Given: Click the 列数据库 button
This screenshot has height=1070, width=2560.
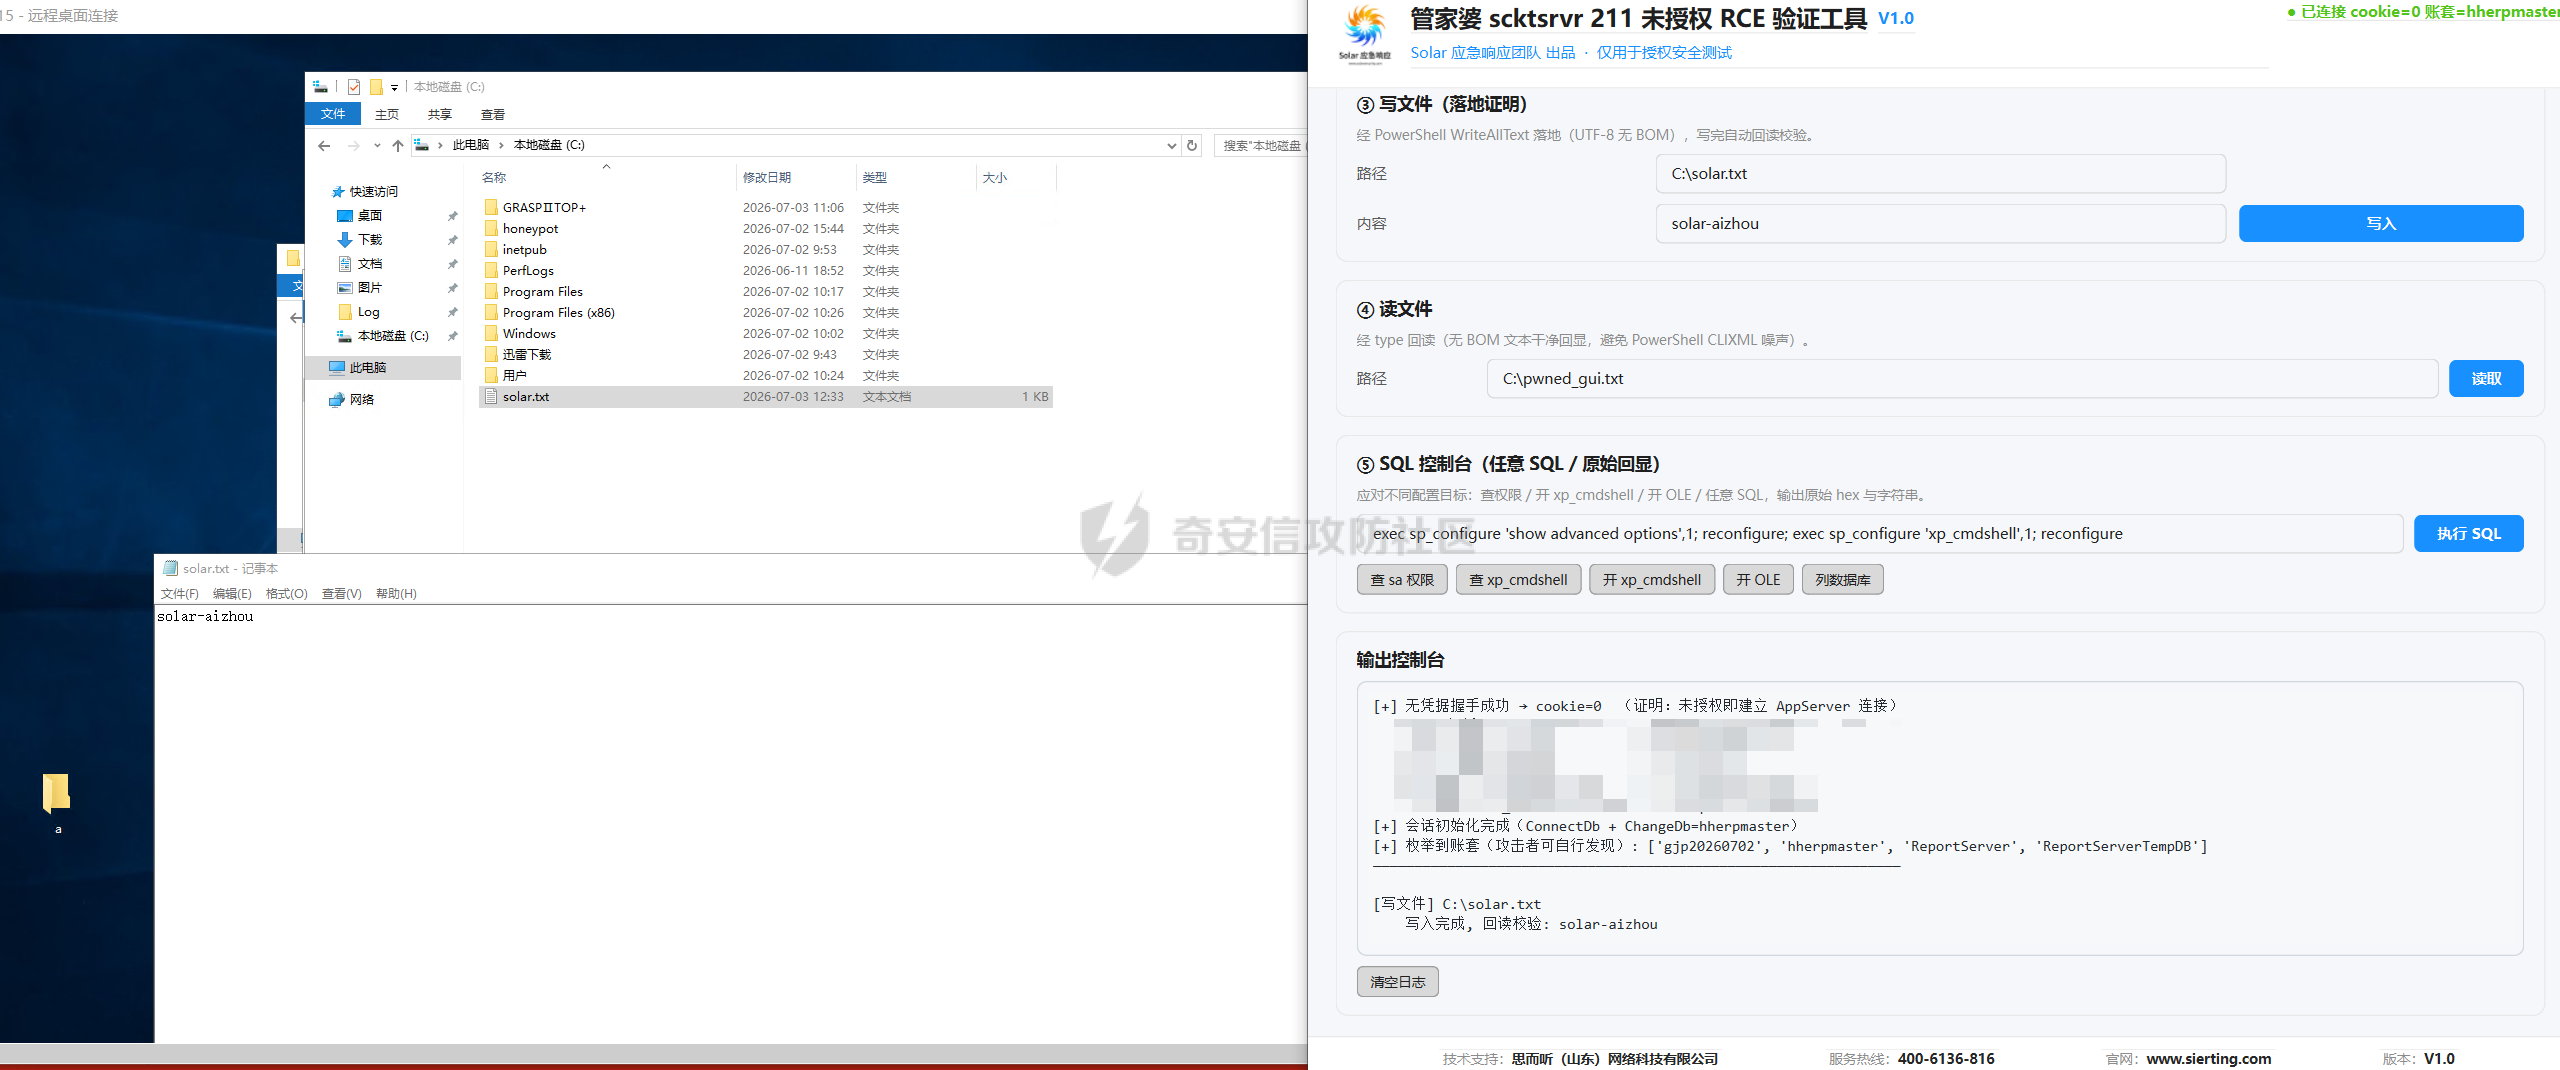Looking at the screenshot, I should [1843, 580].
